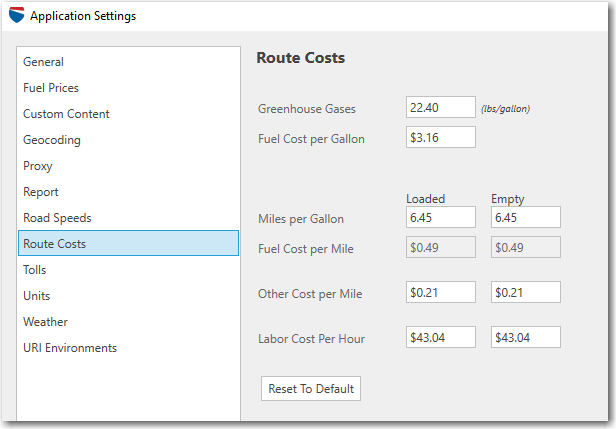616x429 pixels.
Task: Click the Greenhouse Gases input field
Action: pyautogui.click(x=441, y=107)
